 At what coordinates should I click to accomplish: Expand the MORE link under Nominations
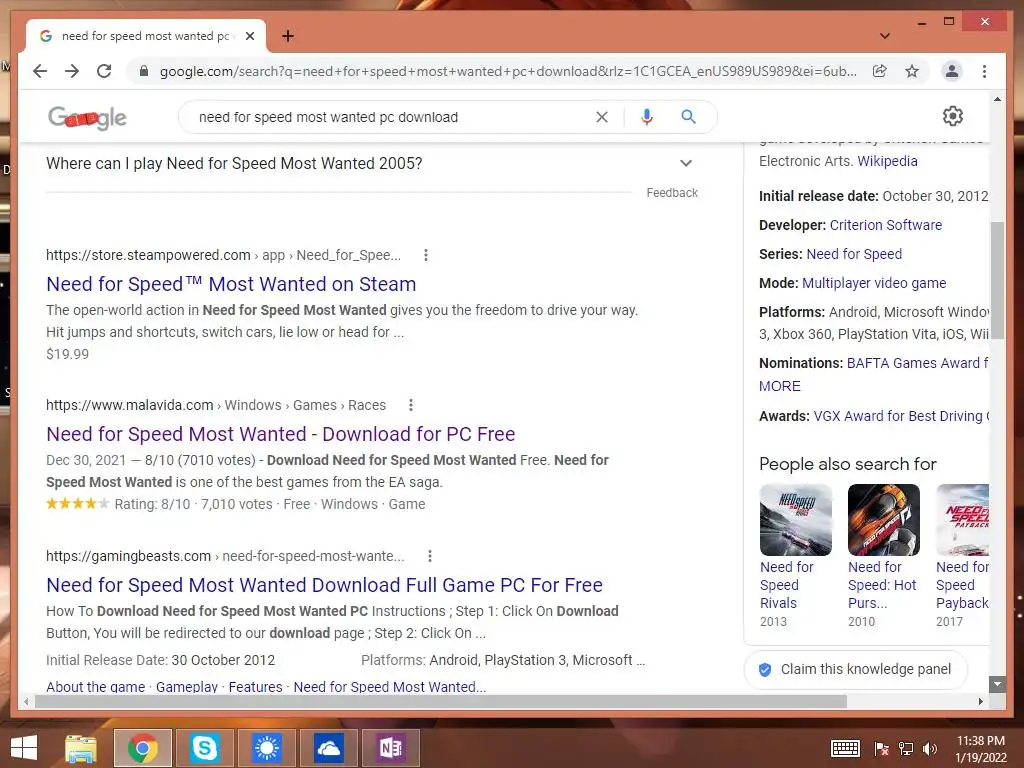779,386
